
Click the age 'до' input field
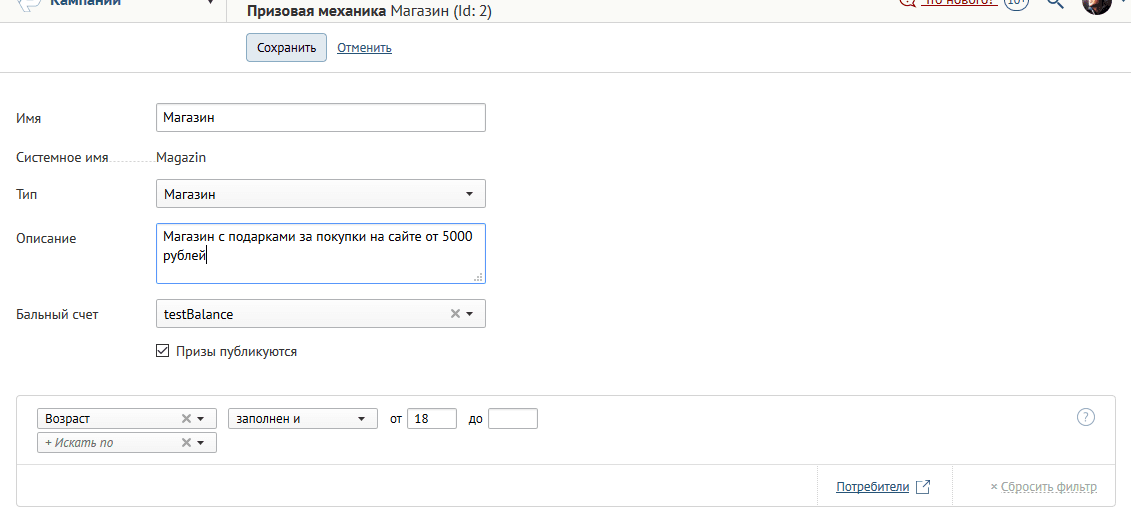pos(513,419)
